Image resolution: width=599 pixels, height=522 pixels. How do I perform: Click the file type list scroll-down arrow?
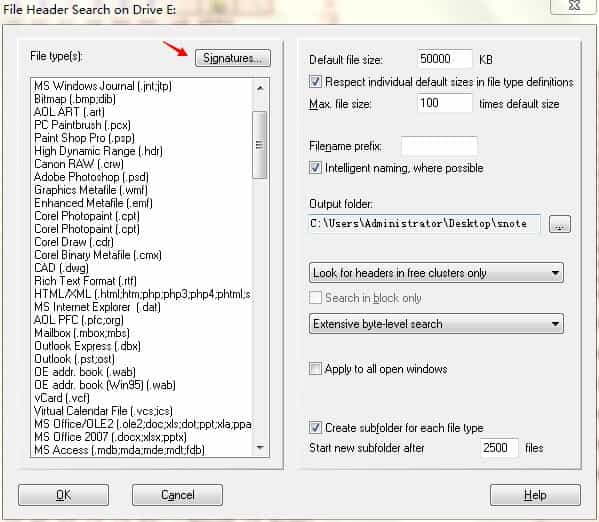pos(260,447)
